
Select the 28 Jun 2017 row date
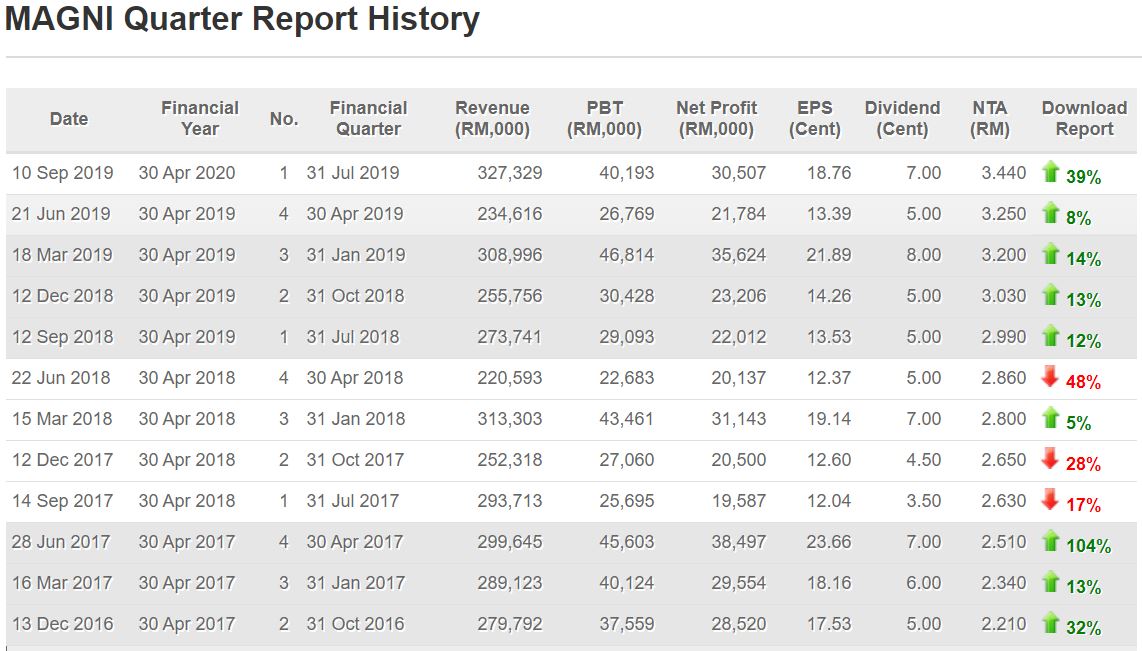[61, 542]
